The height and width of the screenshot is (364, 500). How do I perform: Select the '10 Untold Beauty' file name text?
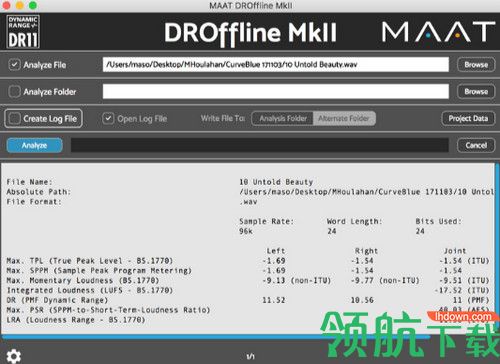(276, 182)
